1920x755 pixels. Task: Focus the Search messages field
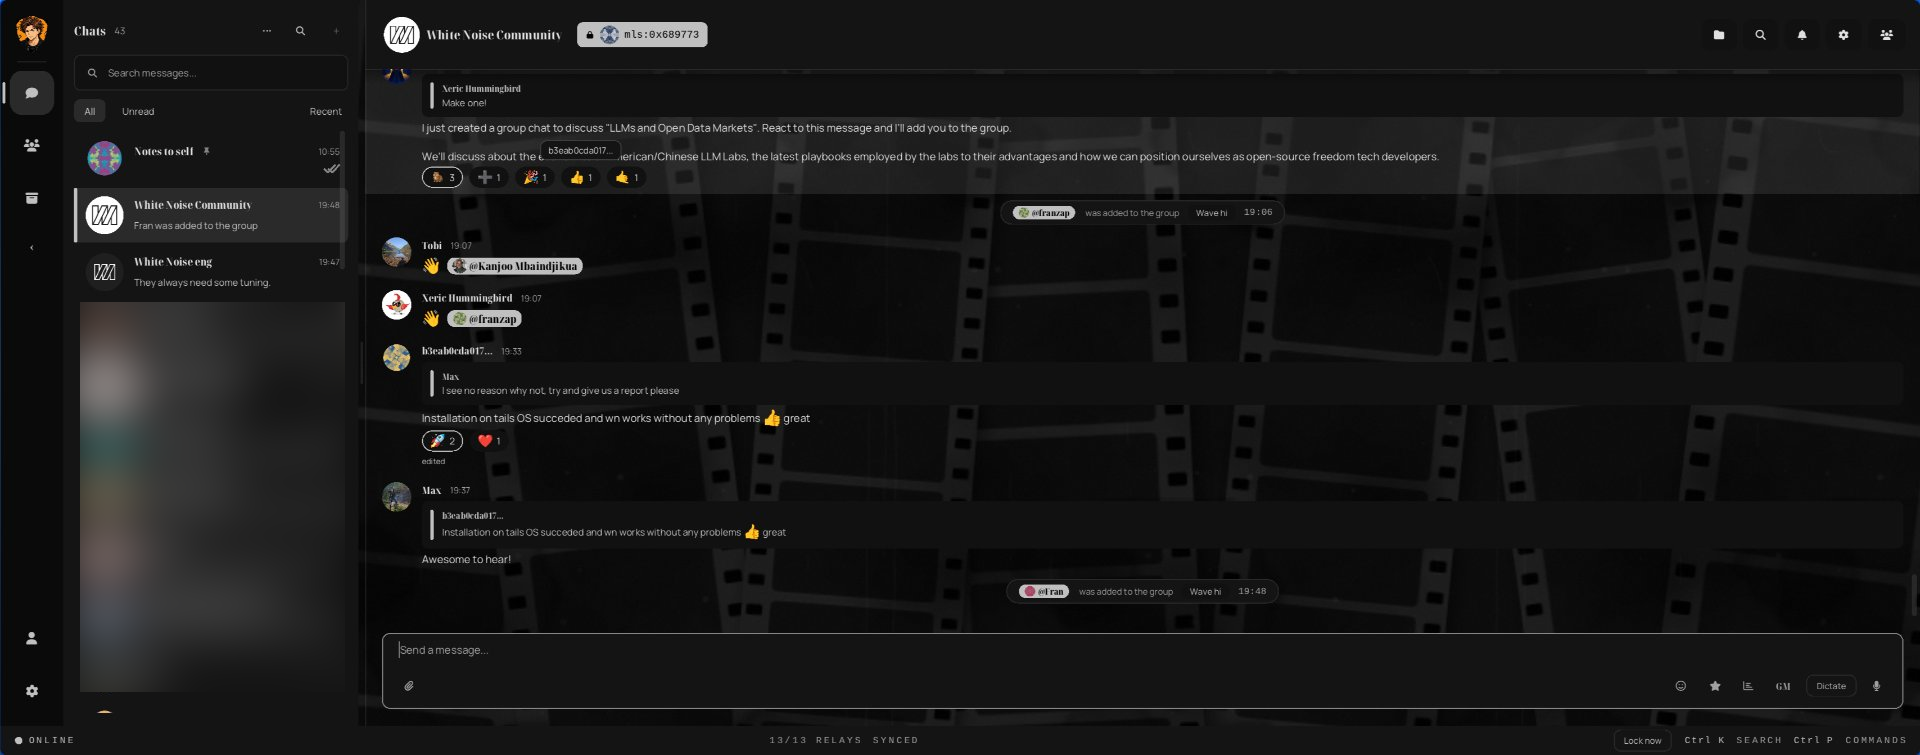(211, 73)
